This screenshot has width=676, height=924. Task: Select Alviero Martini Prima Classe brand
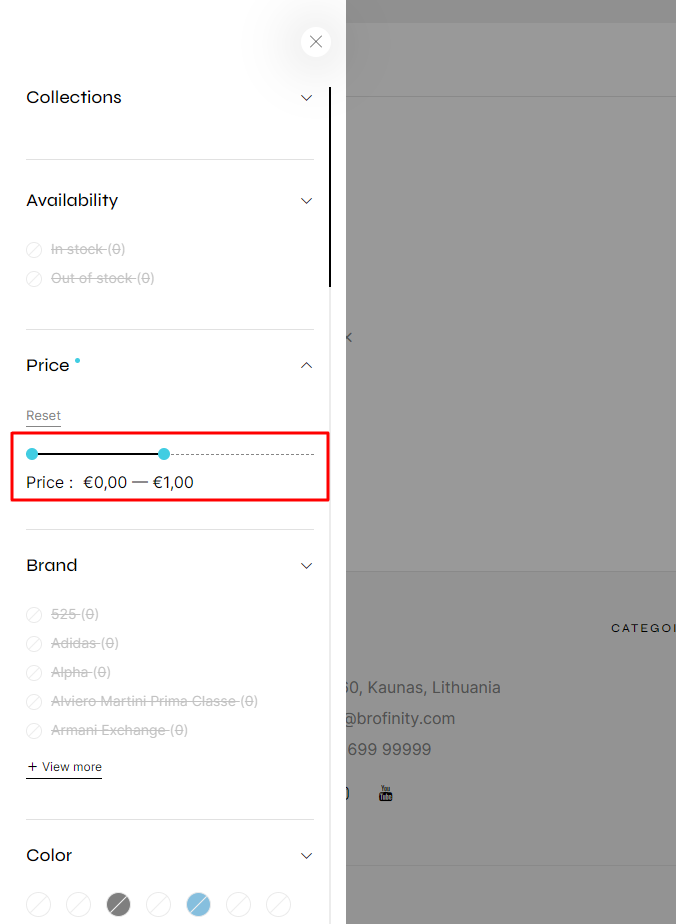click(34, 702)
